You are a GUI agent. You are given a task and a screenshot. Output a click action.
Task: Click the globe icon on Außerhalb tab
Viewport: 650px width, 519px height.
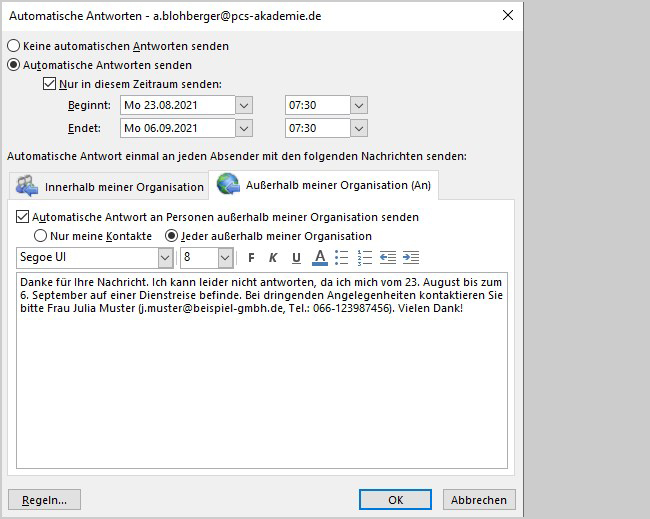click(228, 184)
